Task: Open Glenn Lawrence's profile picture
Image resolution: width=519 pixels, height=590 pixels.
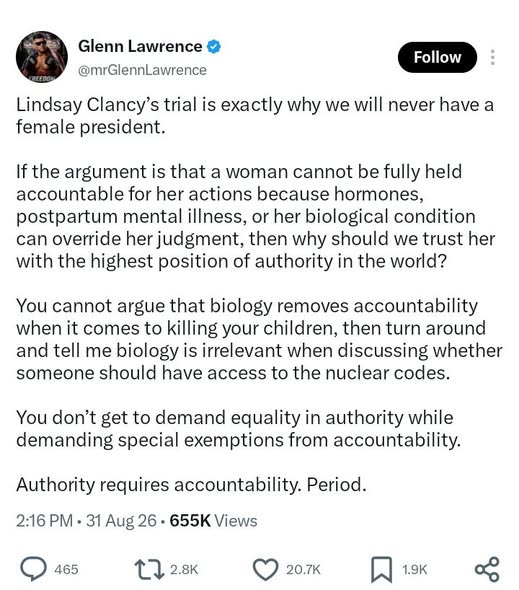Action: pyautogui.click(x=42, y=57)
